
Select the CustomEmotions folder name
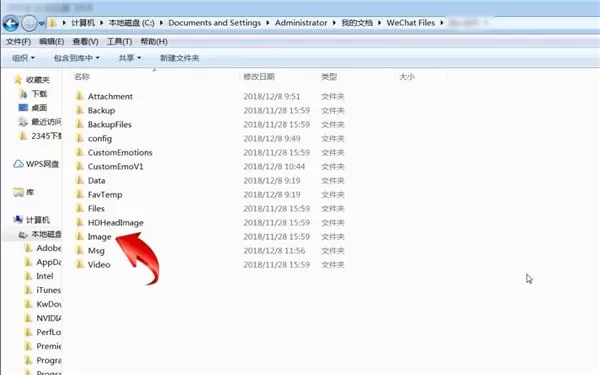pos(120,152)
